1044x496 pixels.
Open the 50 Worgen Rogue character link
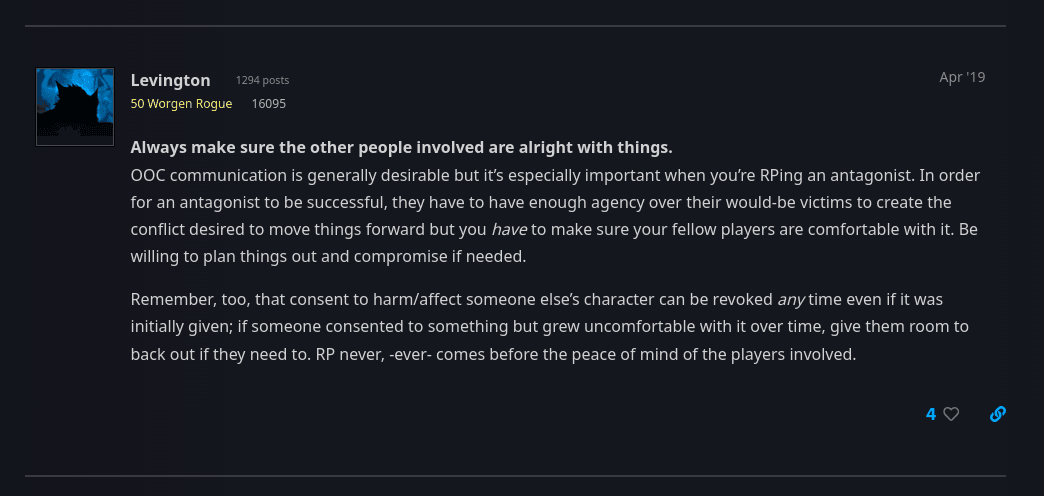point(182,104)
